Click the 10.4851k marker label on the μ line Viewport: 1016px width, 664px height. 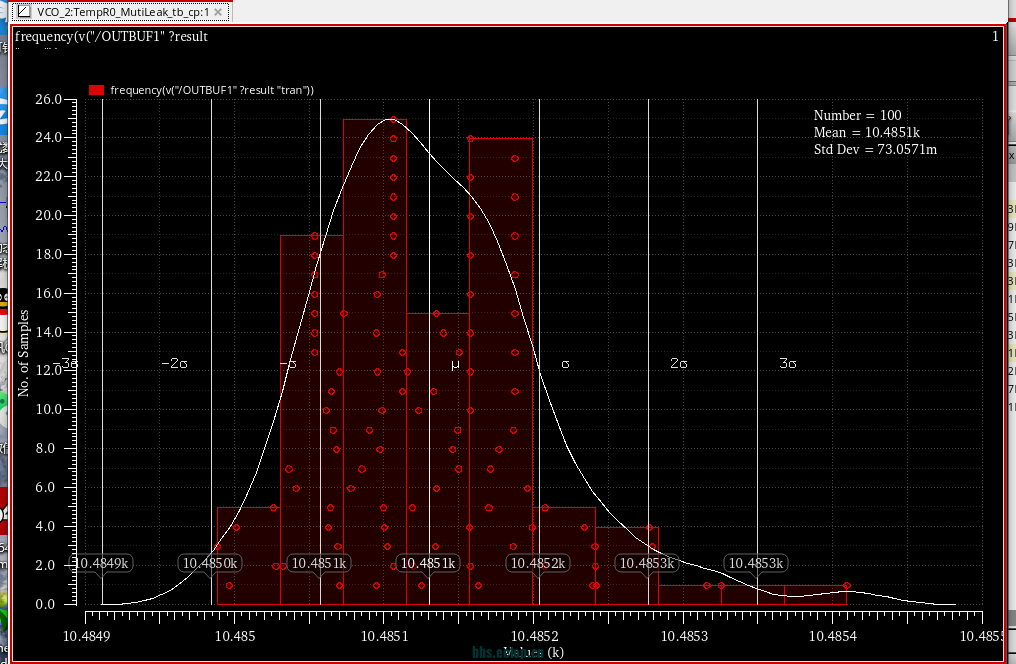click(428, 564)
